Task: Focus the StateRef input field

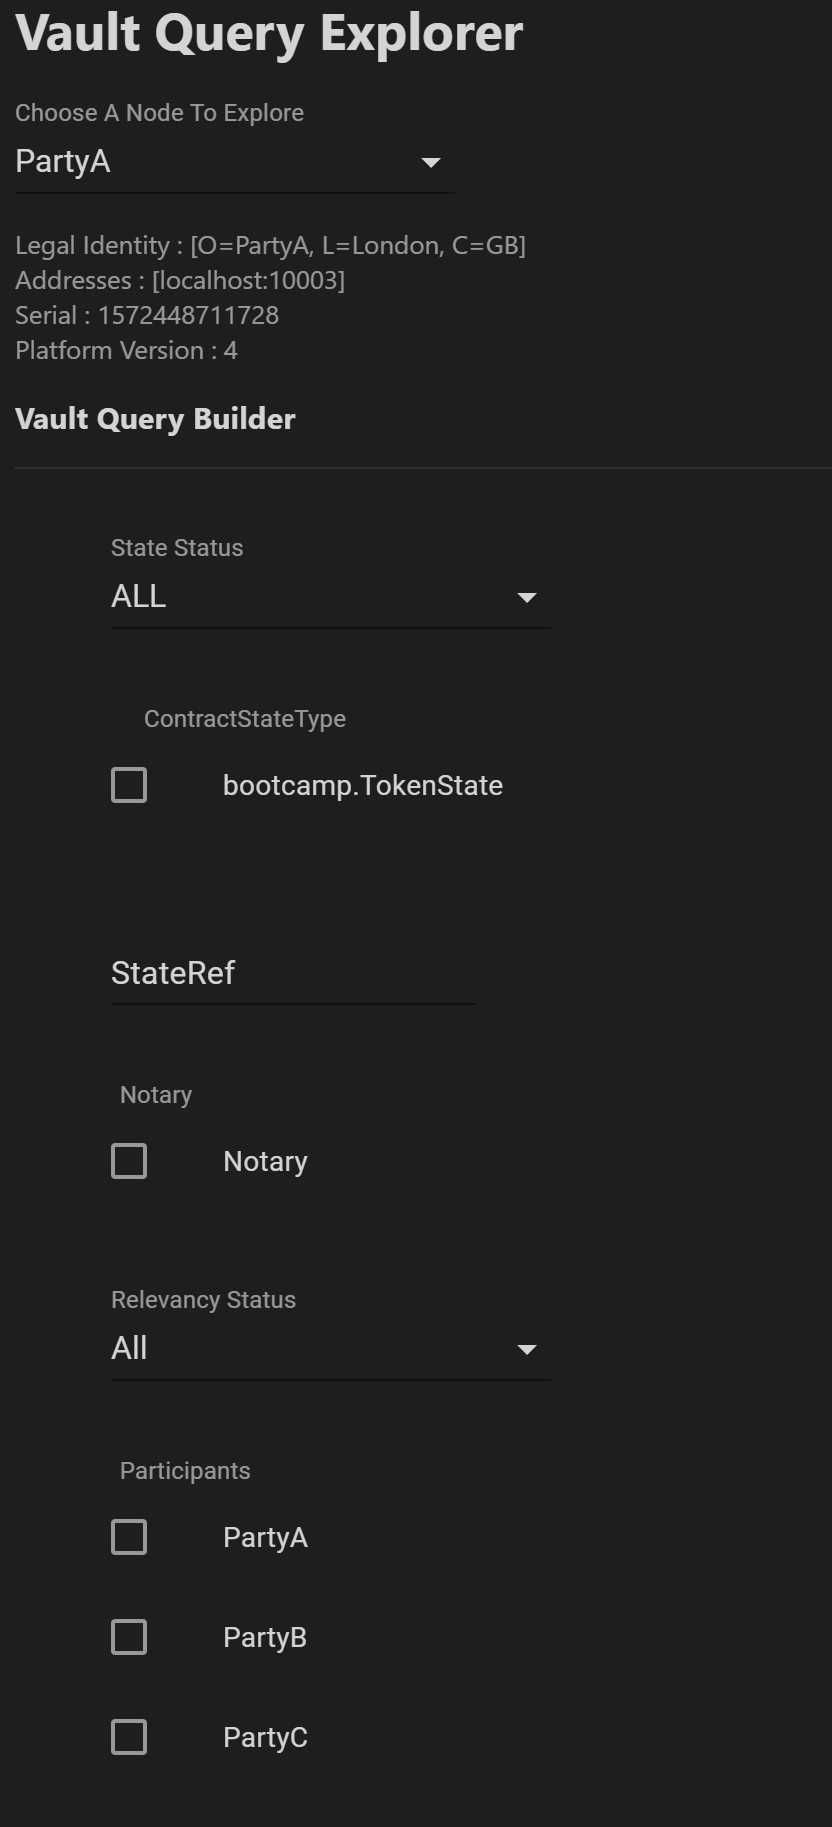Action: (292, 973)
